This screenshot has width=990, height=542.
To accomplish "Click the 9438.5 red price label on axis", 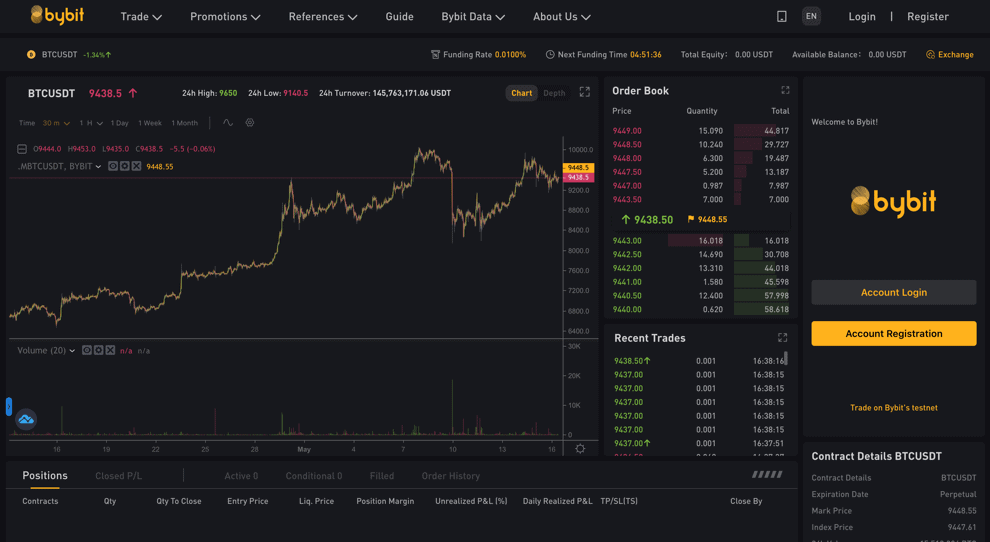I will 578,178.
